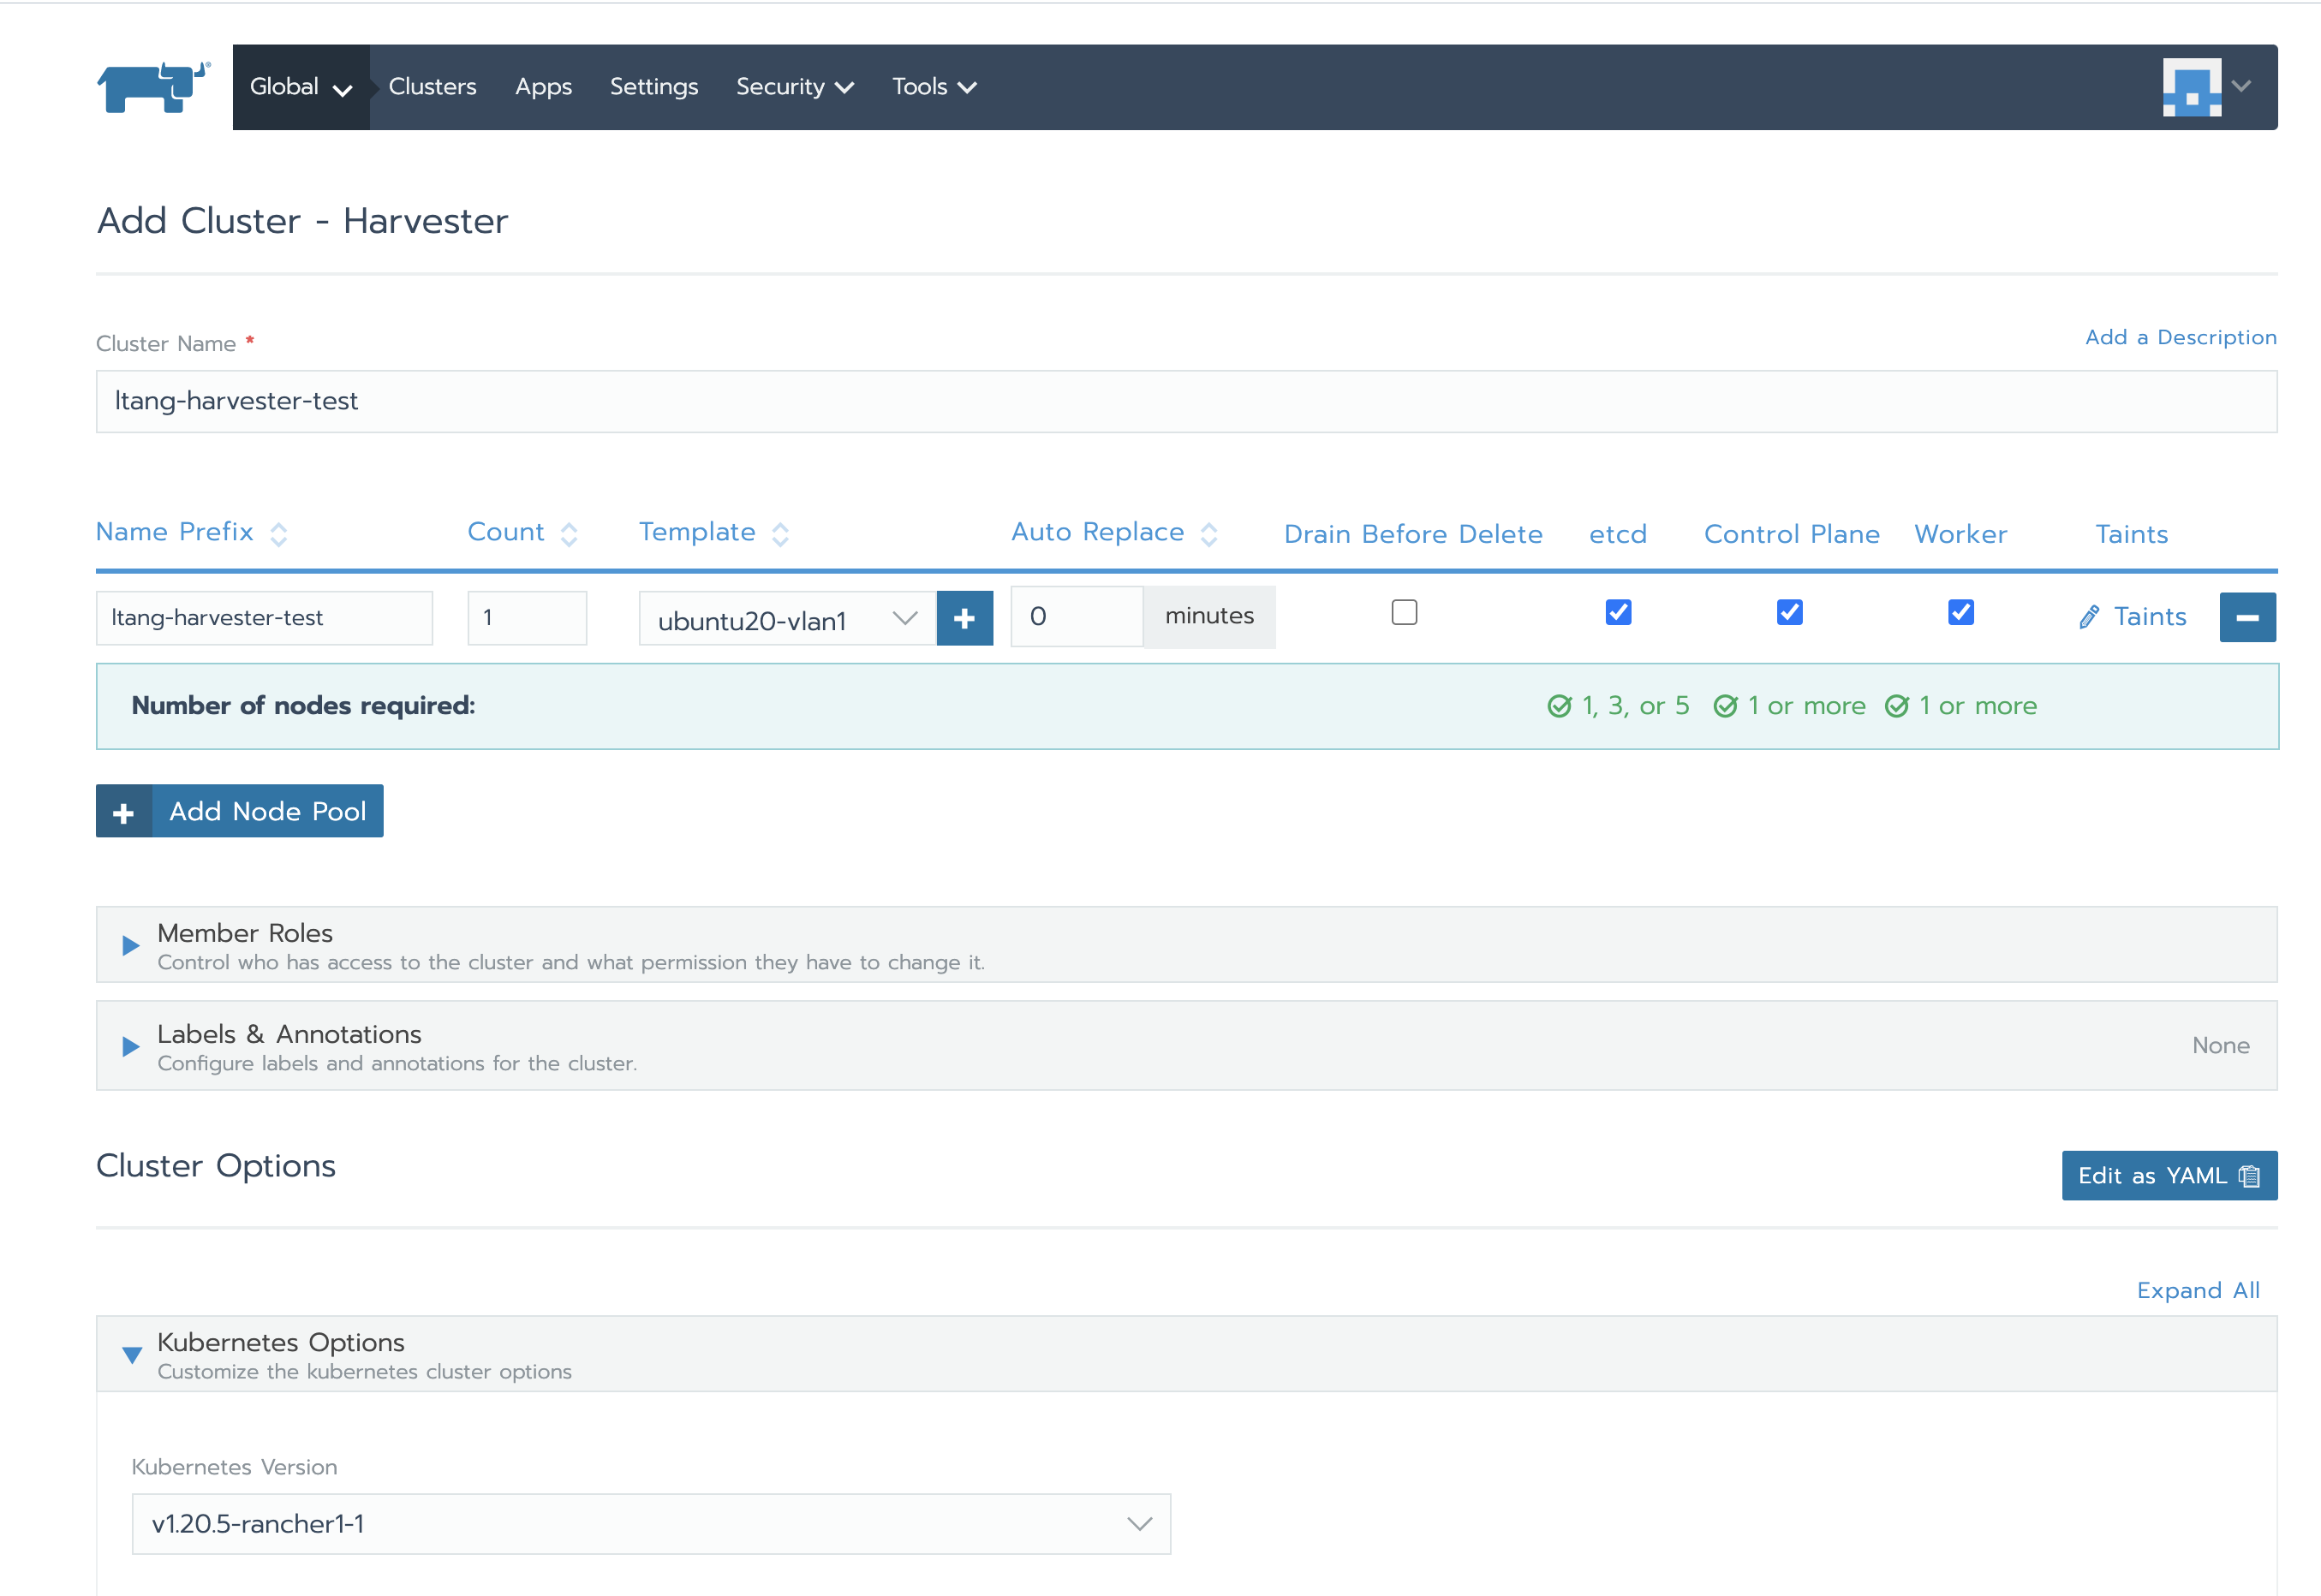The width and height of the screenshot is (2321, 1596).
Task: Click the plus icon beside the template selector
Action: point(963,617)
